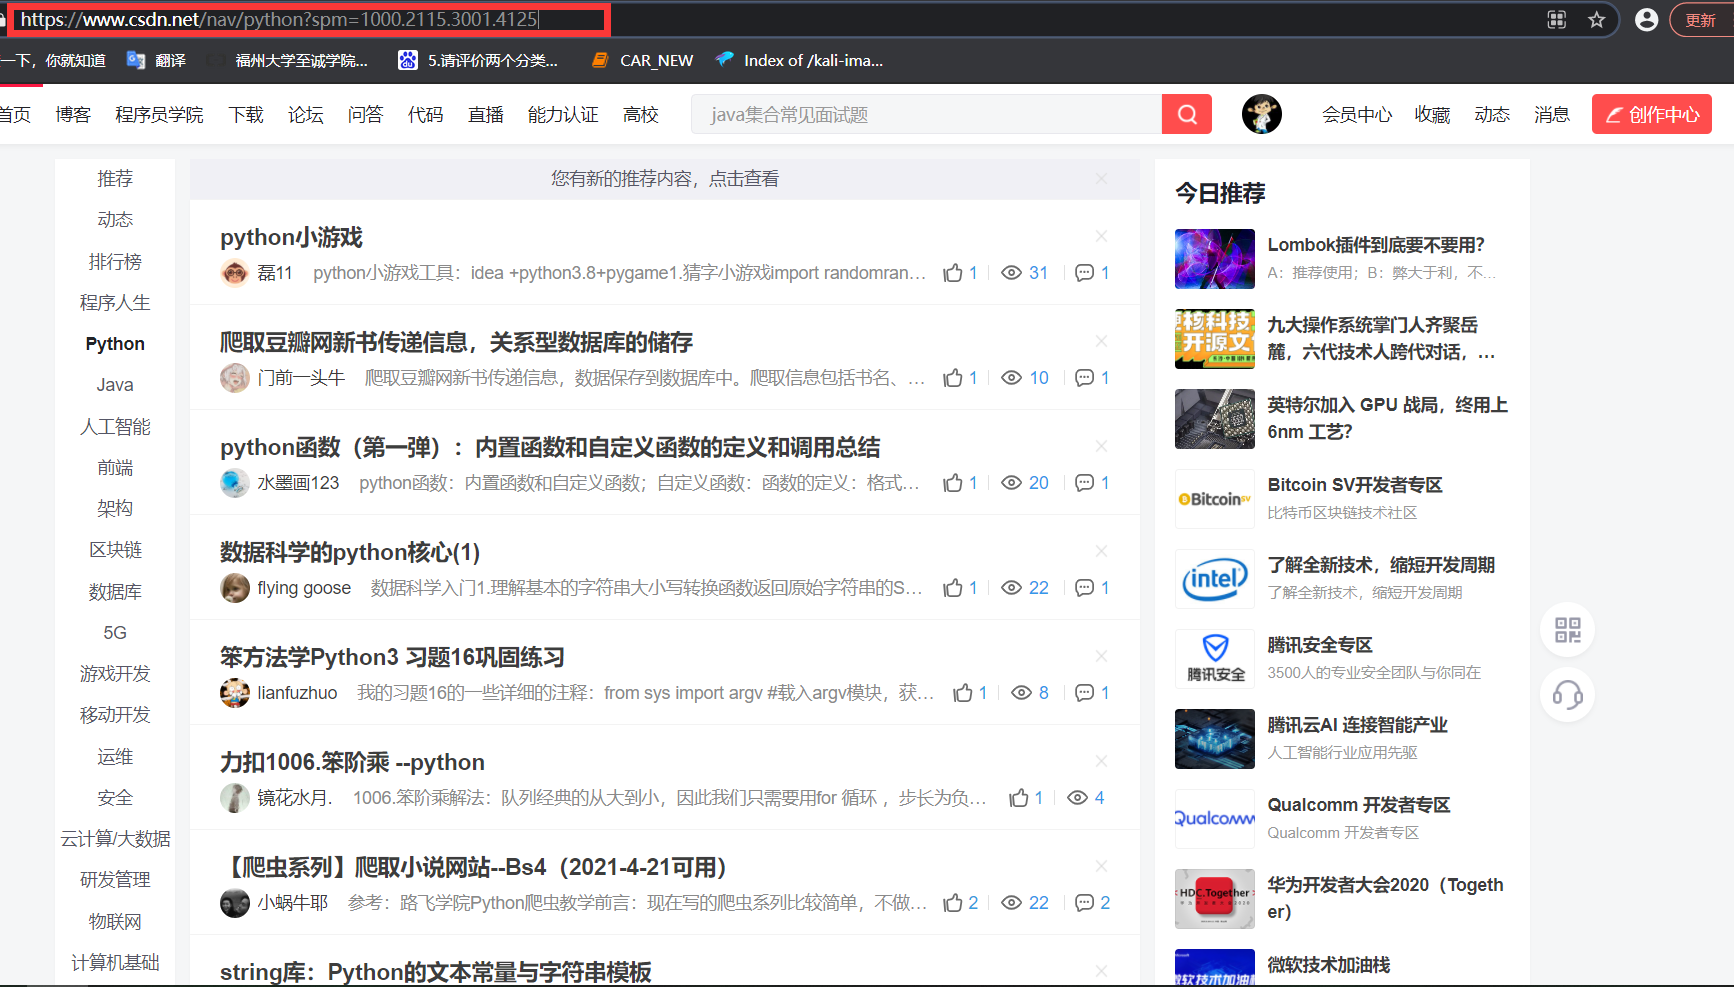Screen dimensions: 1734x987
Task: Dismiss the 数据科学的python核心(1) feed item
Action: [1101, 551]
